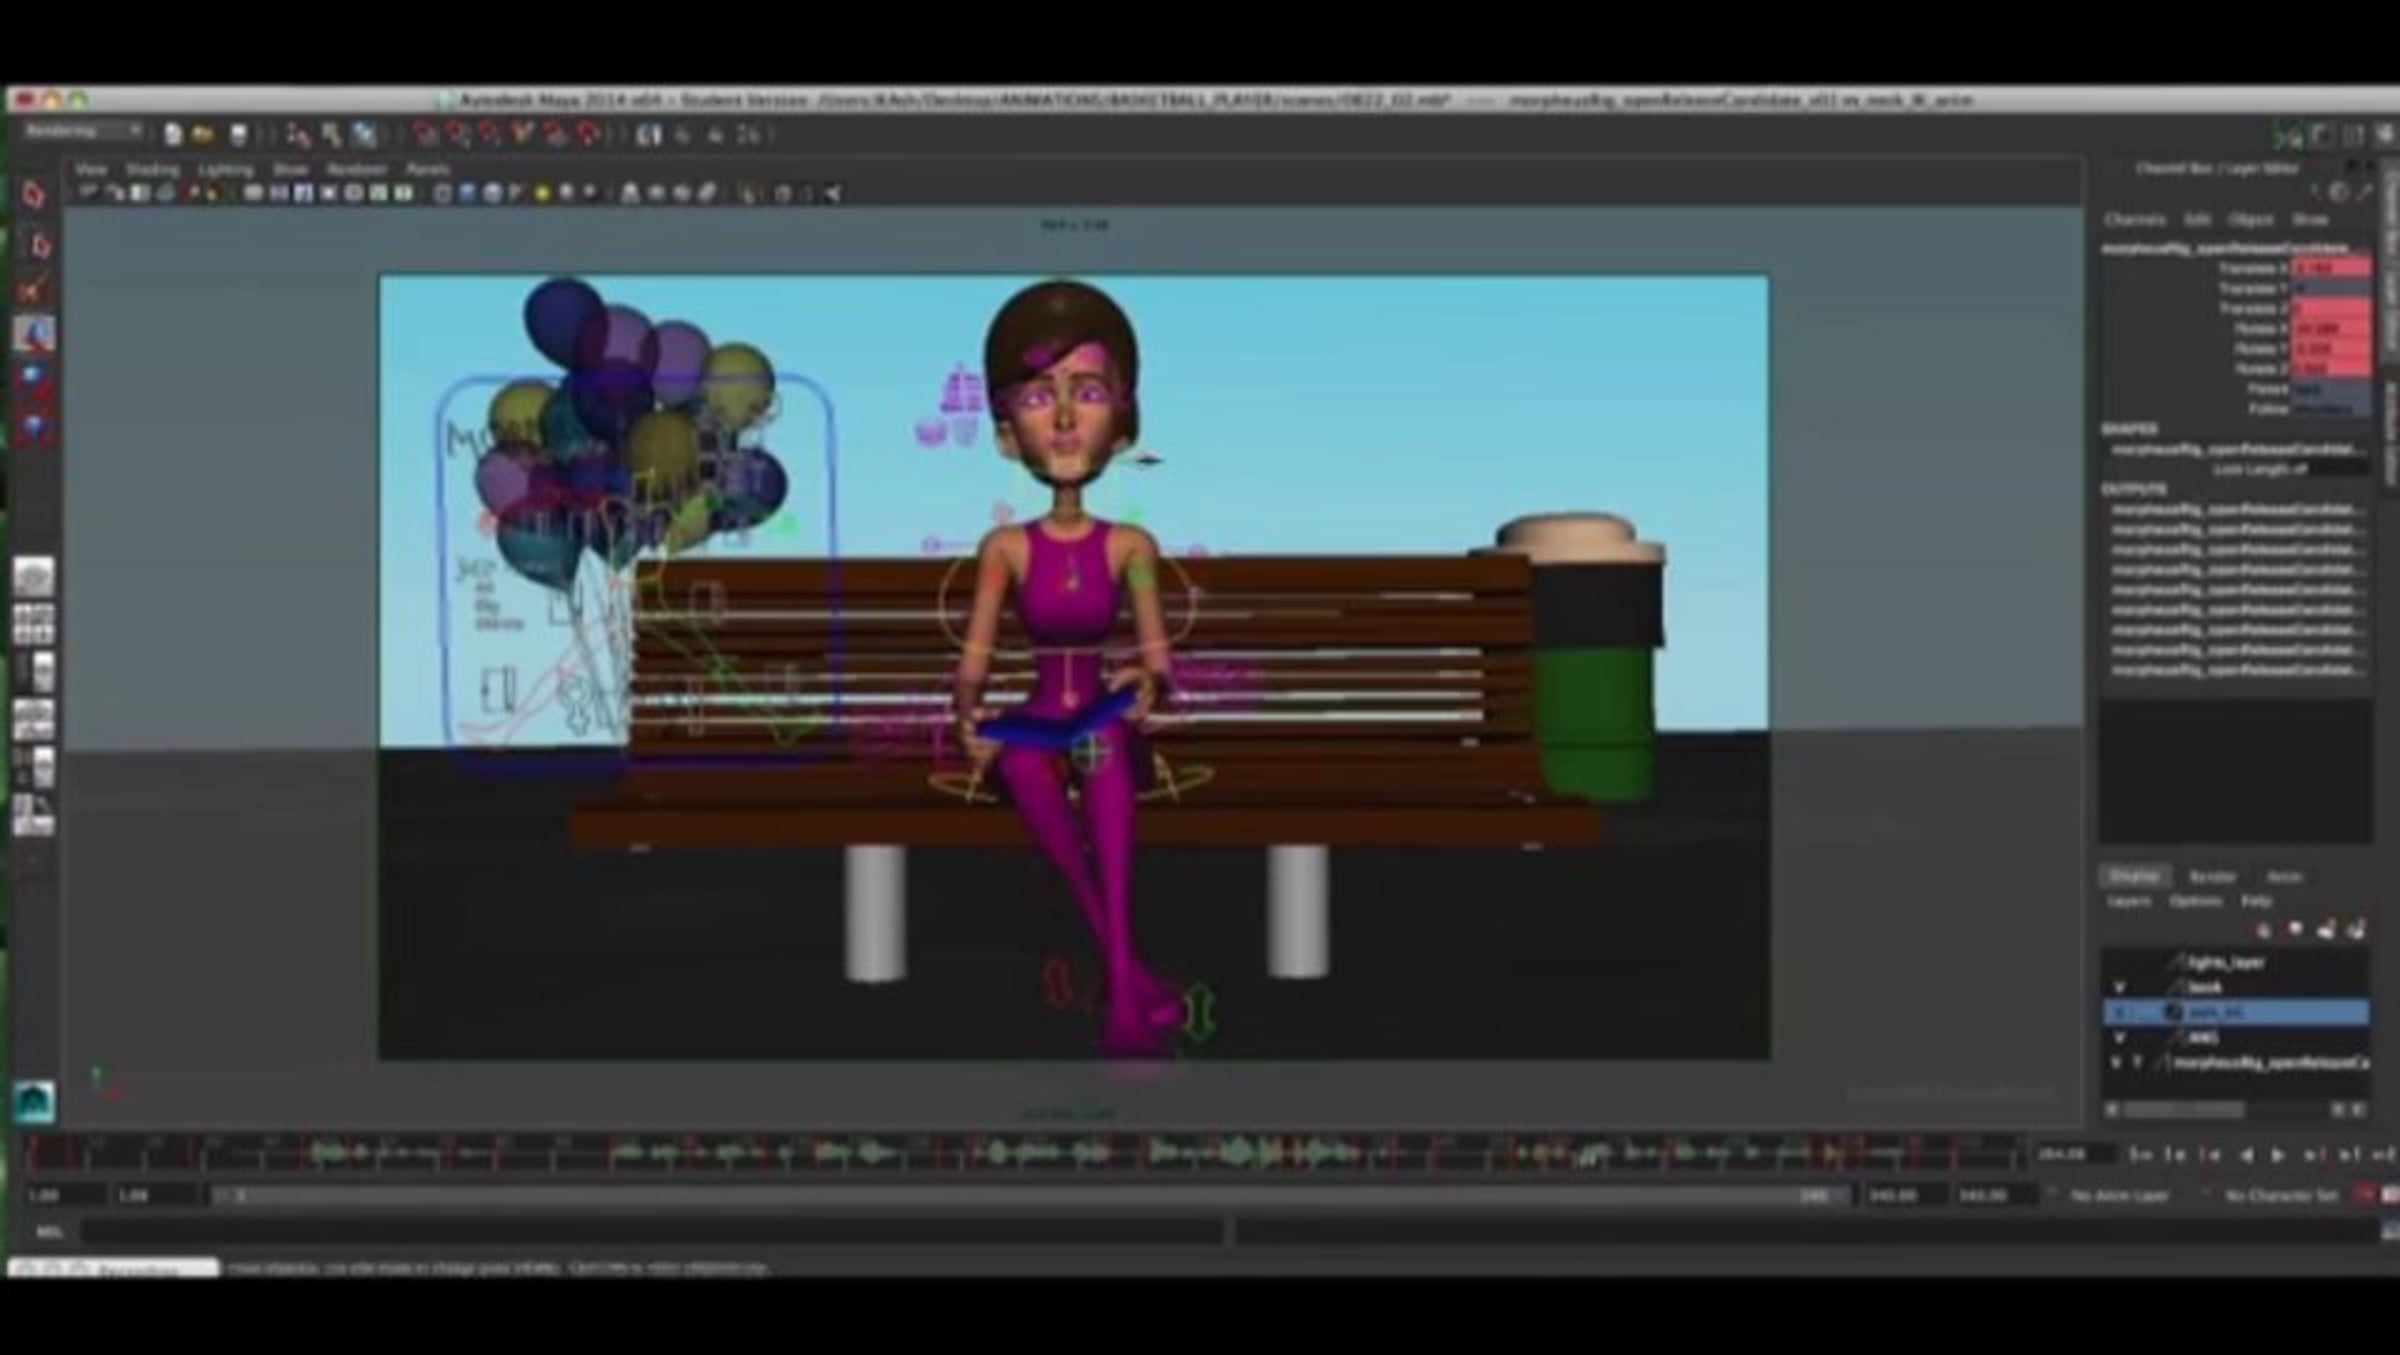Screen dimensions: 2400x1355
Task: Switch to the Render layer tab
Action: [x=2212, y=876]
